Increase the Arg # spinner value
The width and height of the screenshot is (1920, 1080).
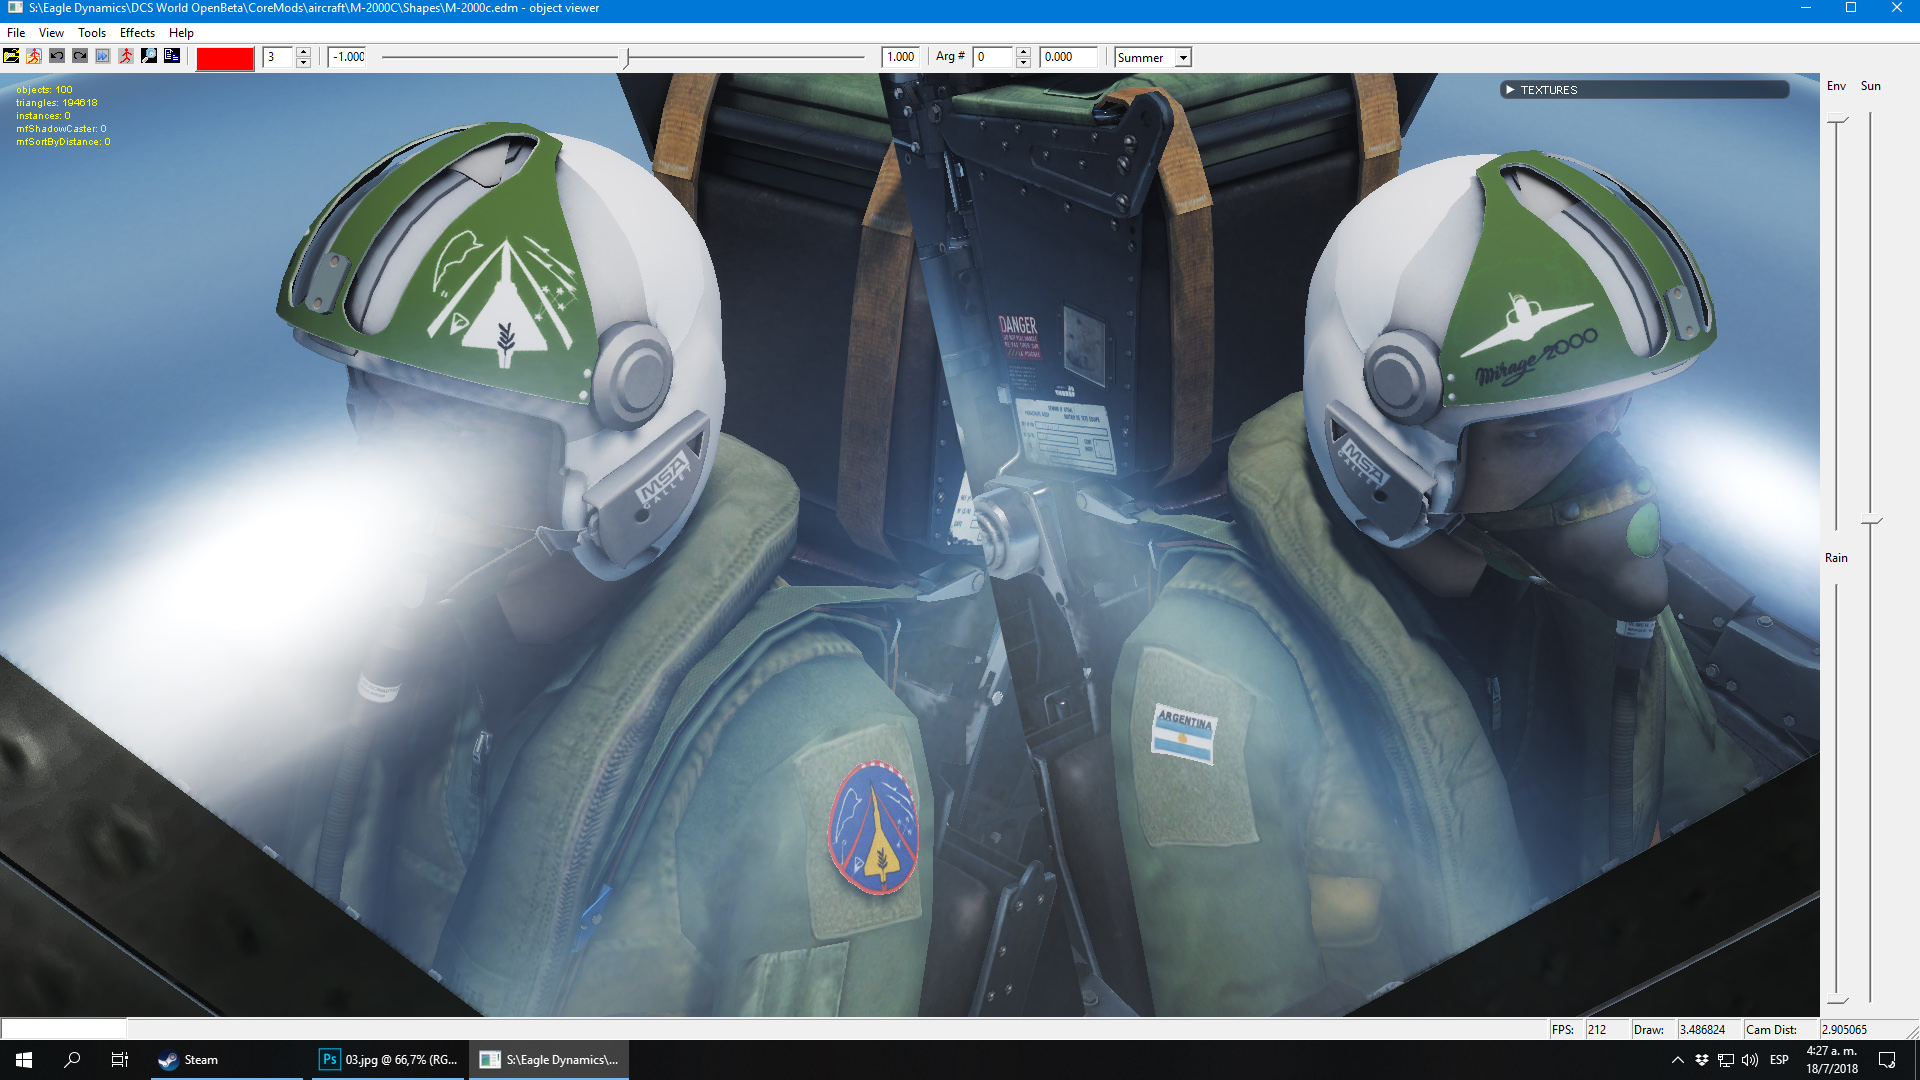[x=1023, y=52]
